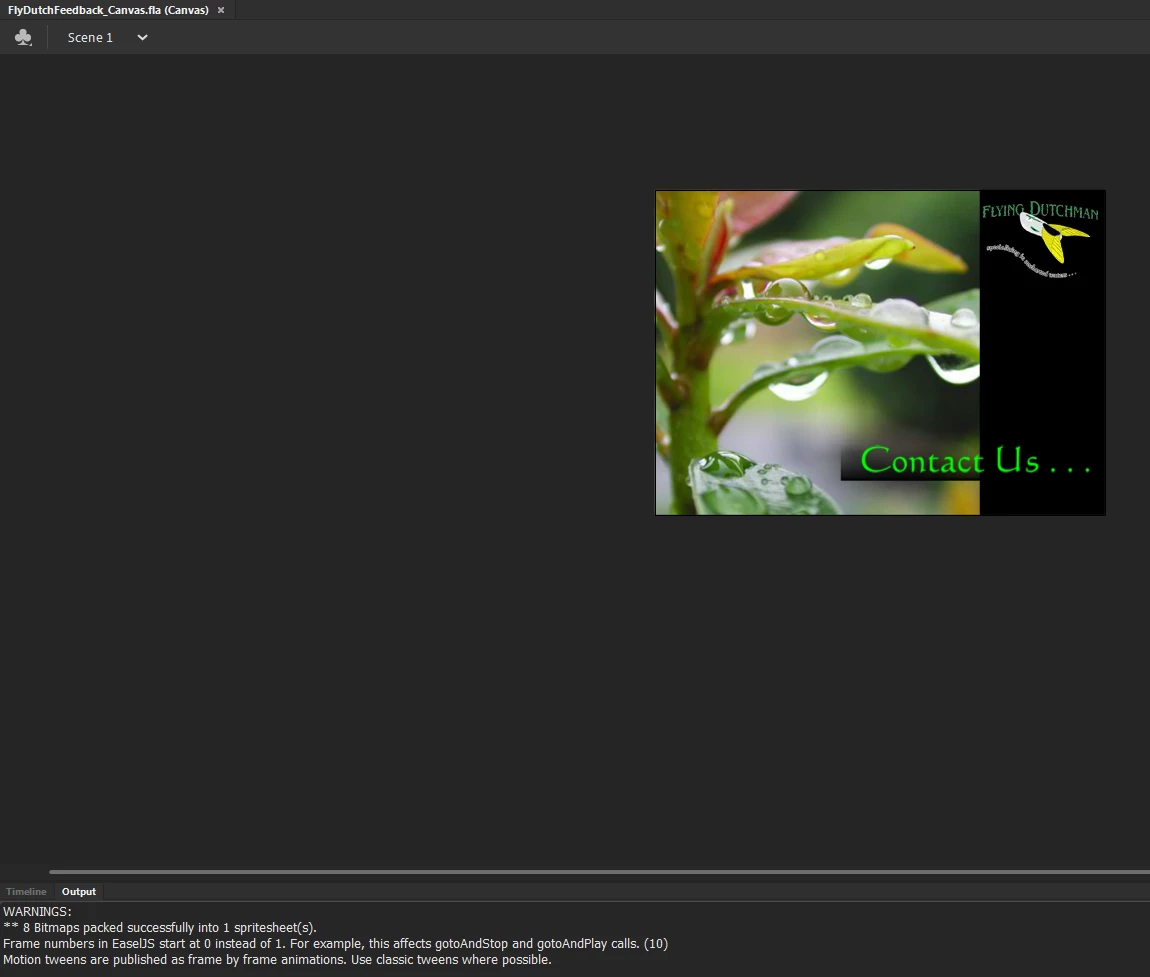Close the FlyDutchFeedback_Canvas.fla tab

coord(221,10)
